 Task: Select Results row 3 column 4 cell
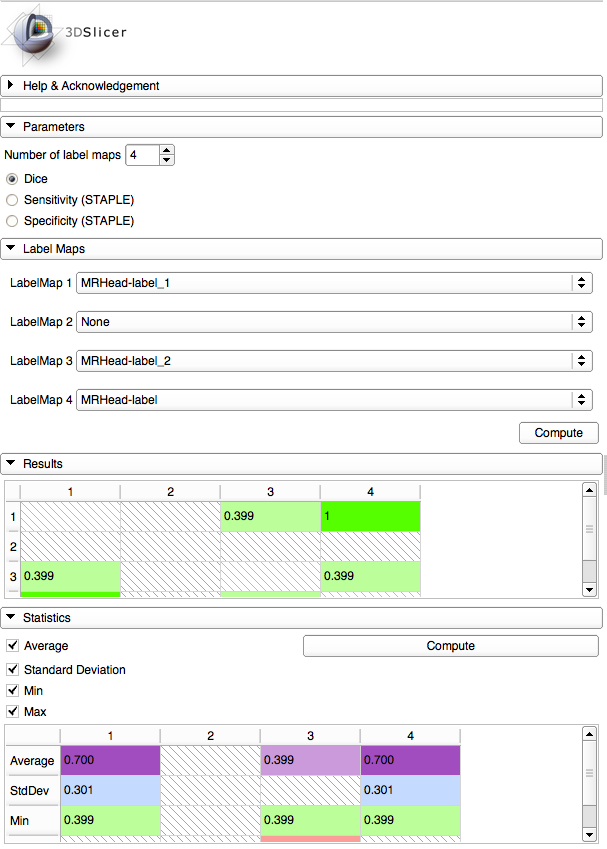370,576
